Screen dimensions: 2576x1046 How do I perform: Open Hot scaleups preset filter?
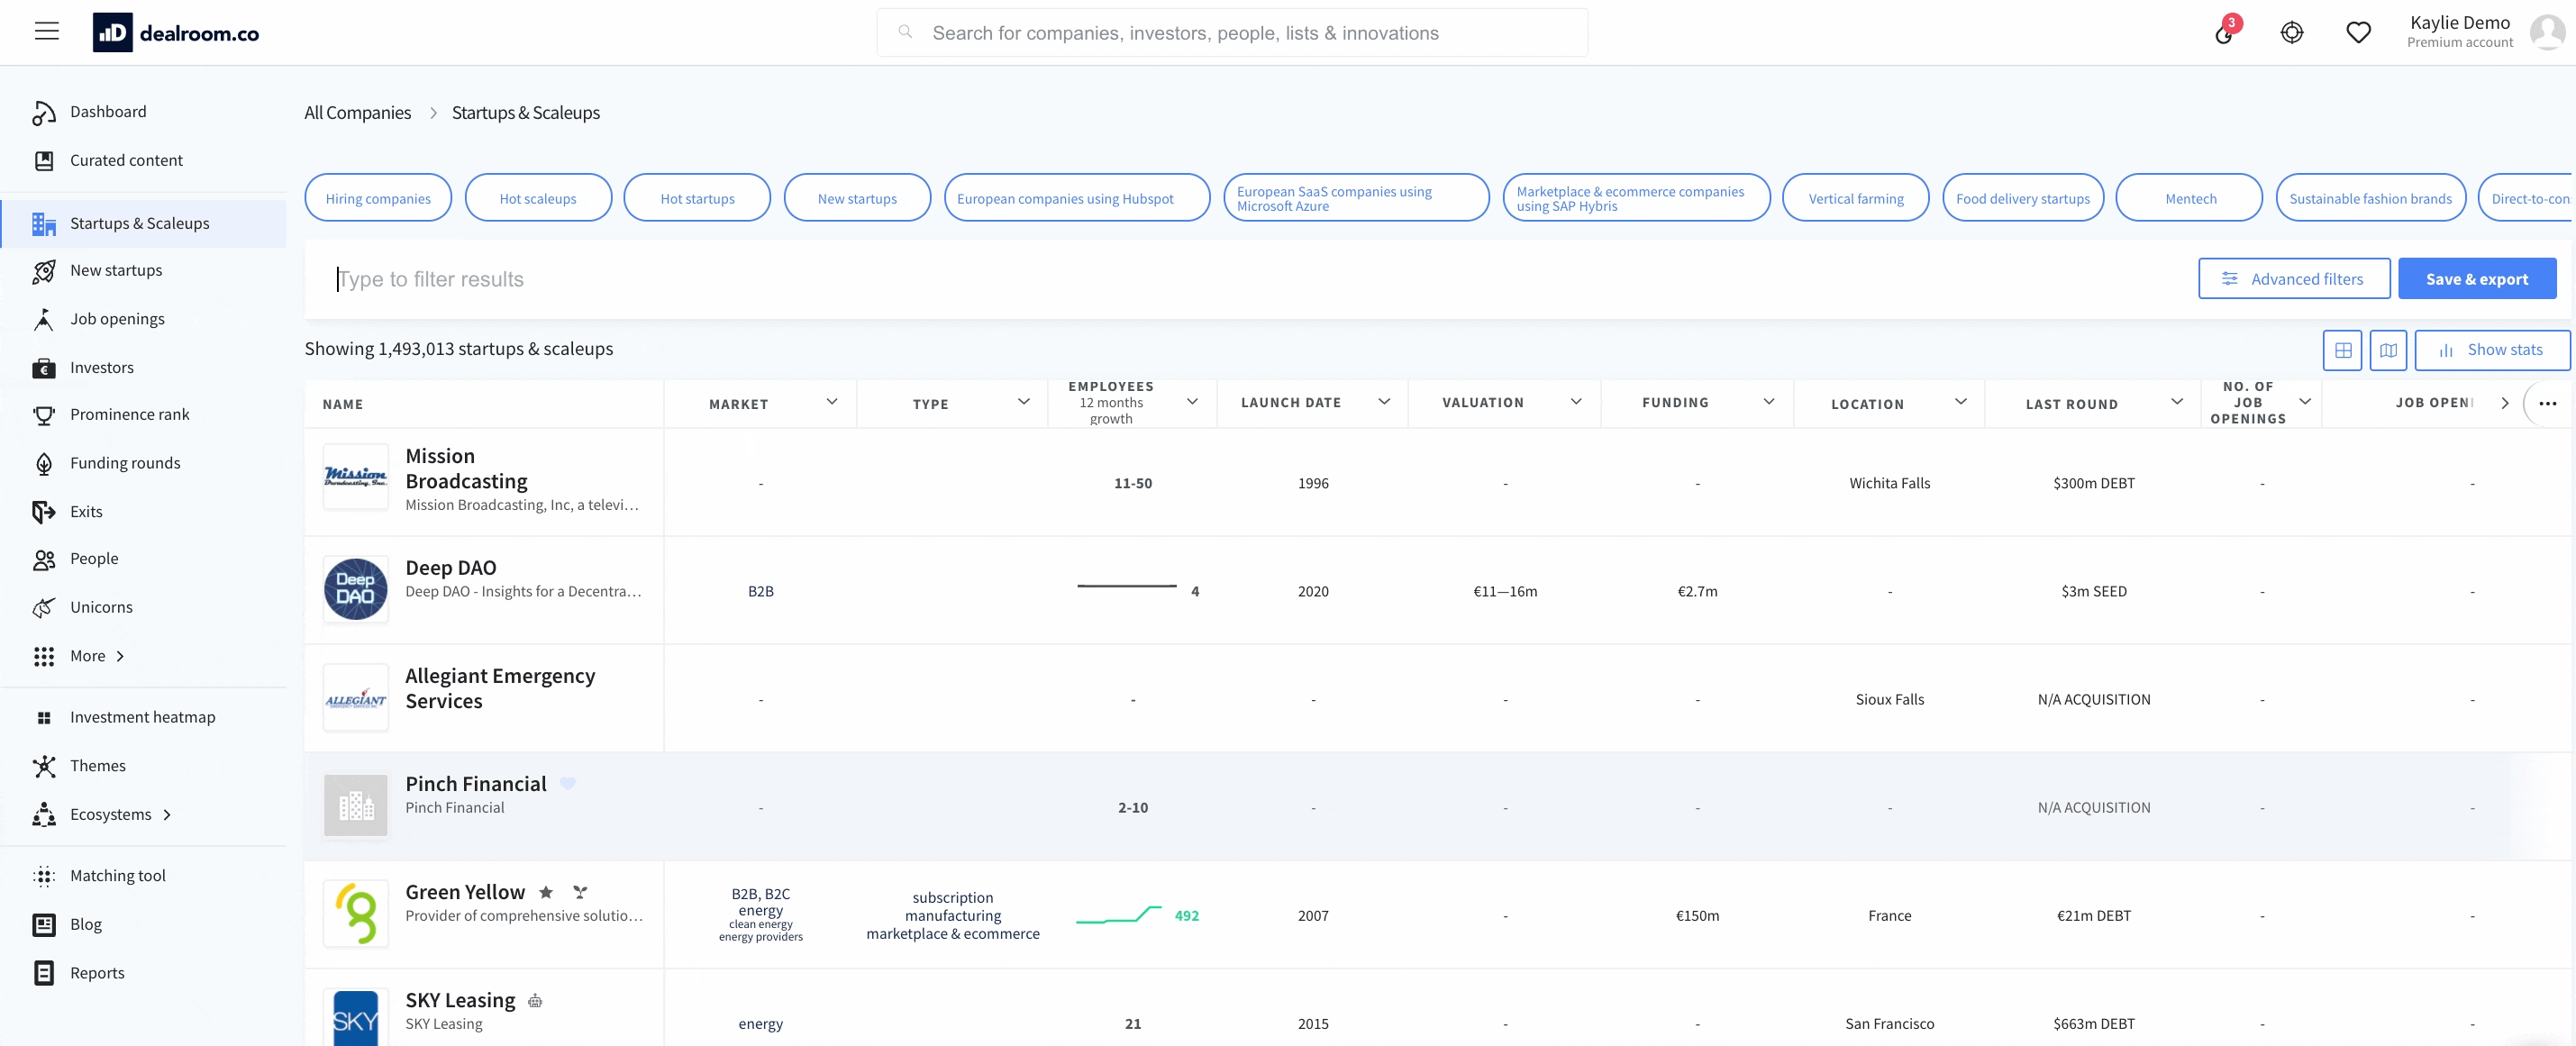click(x=538, y=198)
